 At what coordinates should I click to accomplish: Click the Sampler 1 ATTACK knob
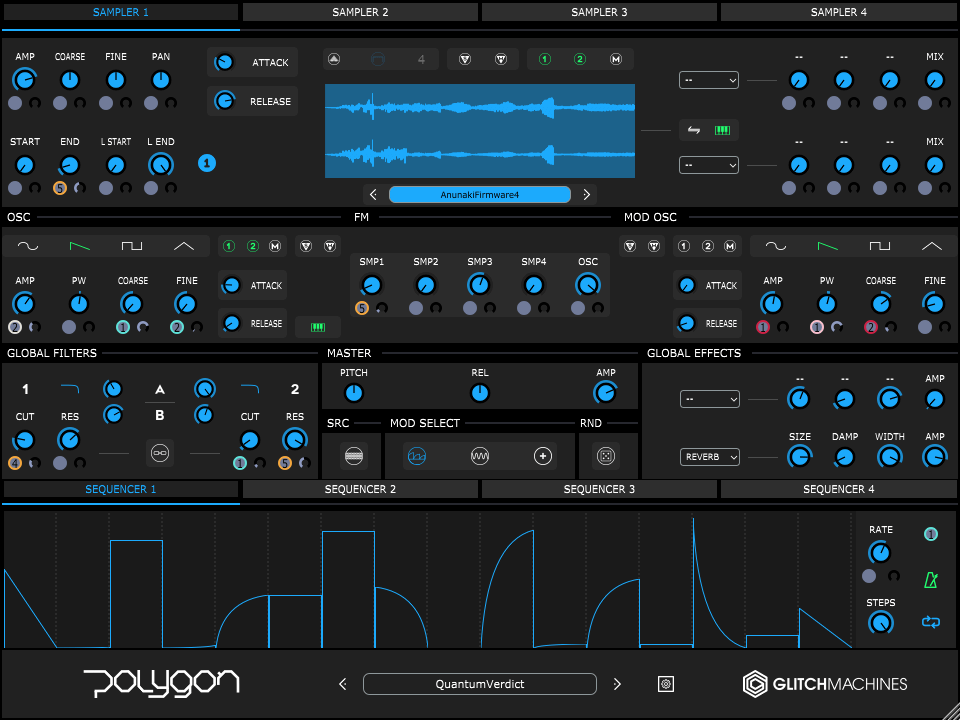[224, 62]
